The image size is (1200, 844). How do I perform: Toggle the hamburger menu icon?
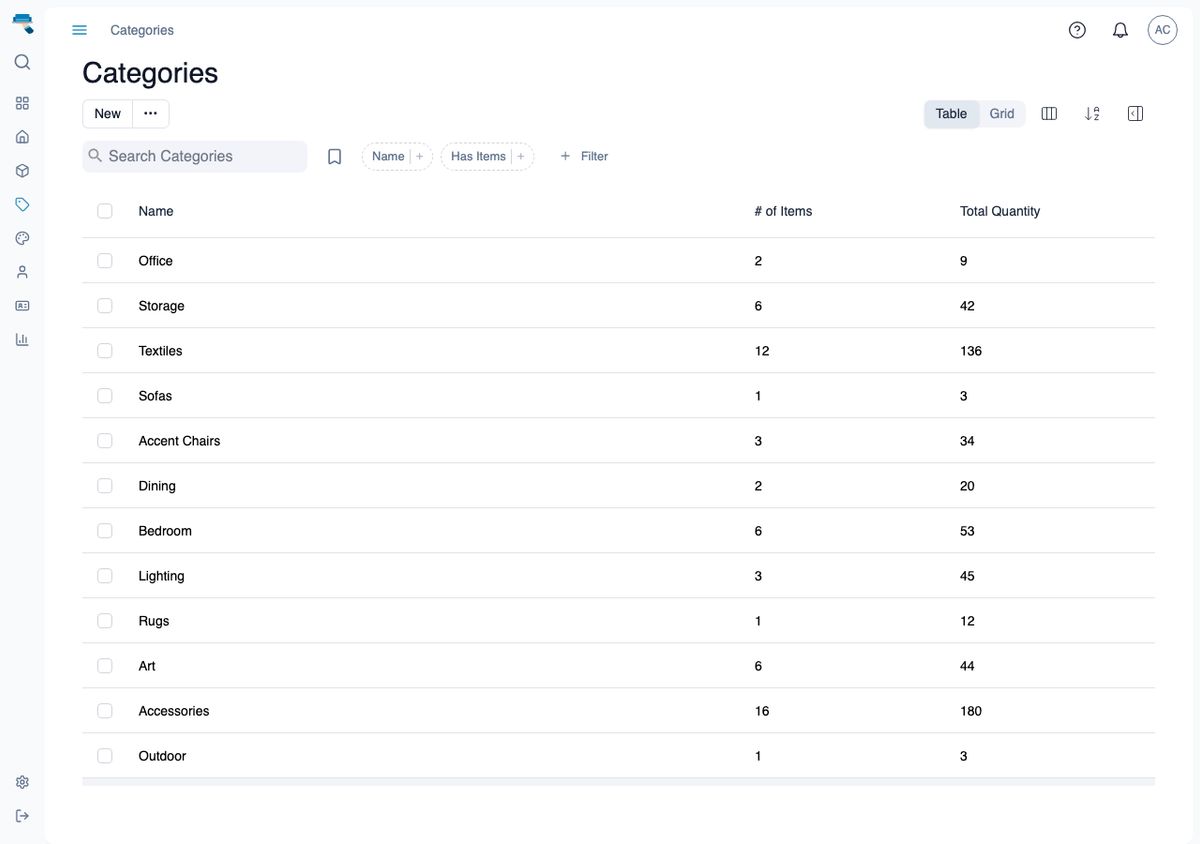(x=80, y=30)
